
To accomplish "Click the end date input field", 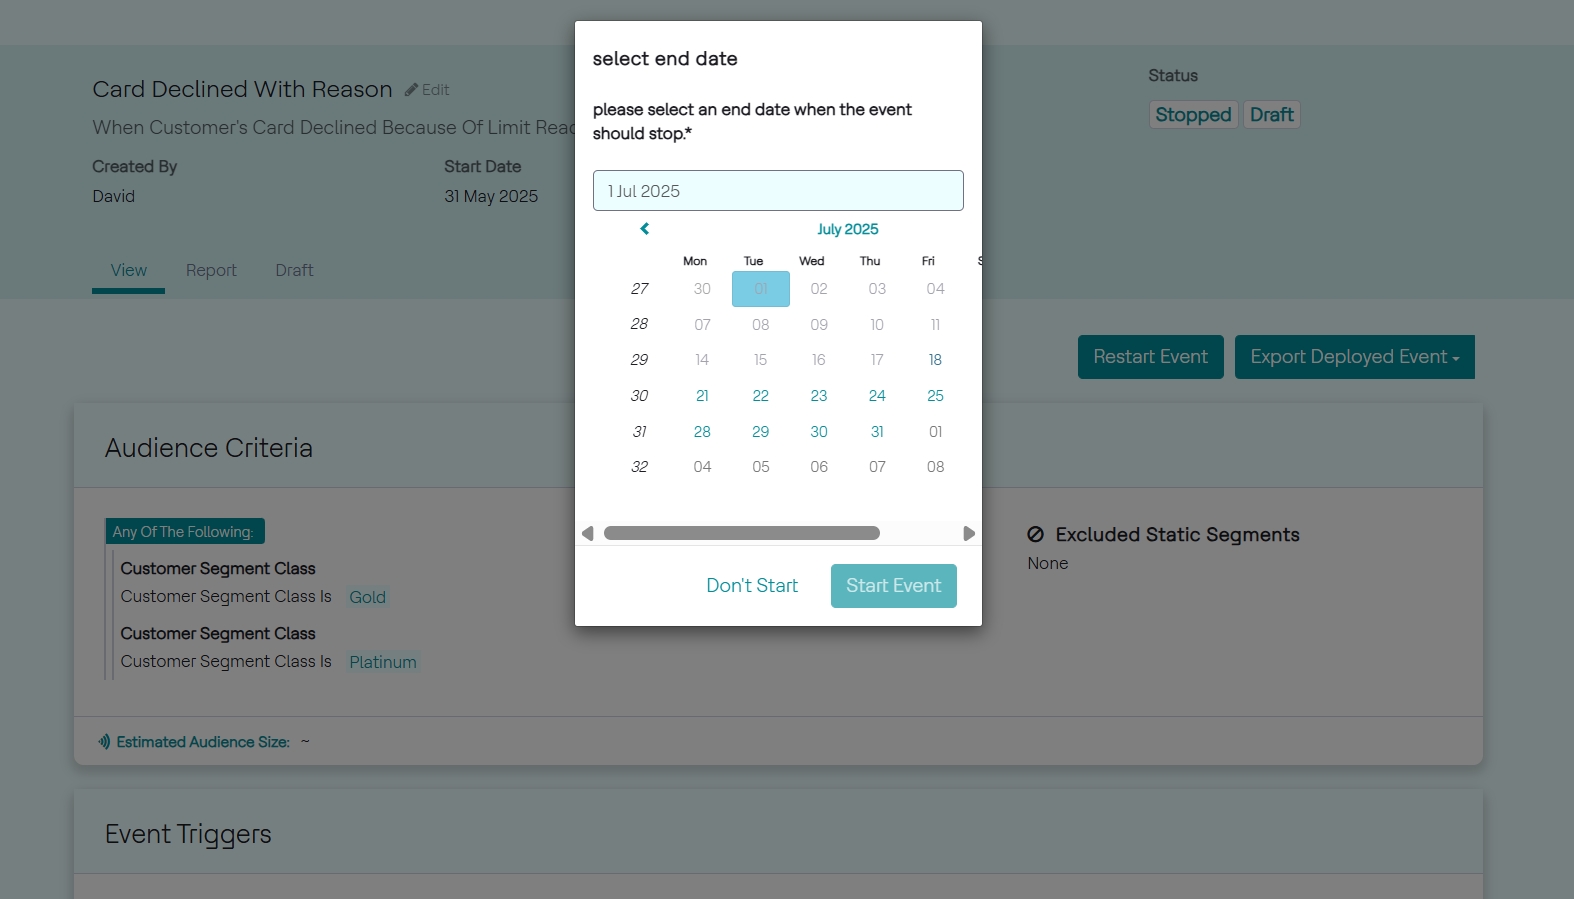I will [778, 191].
